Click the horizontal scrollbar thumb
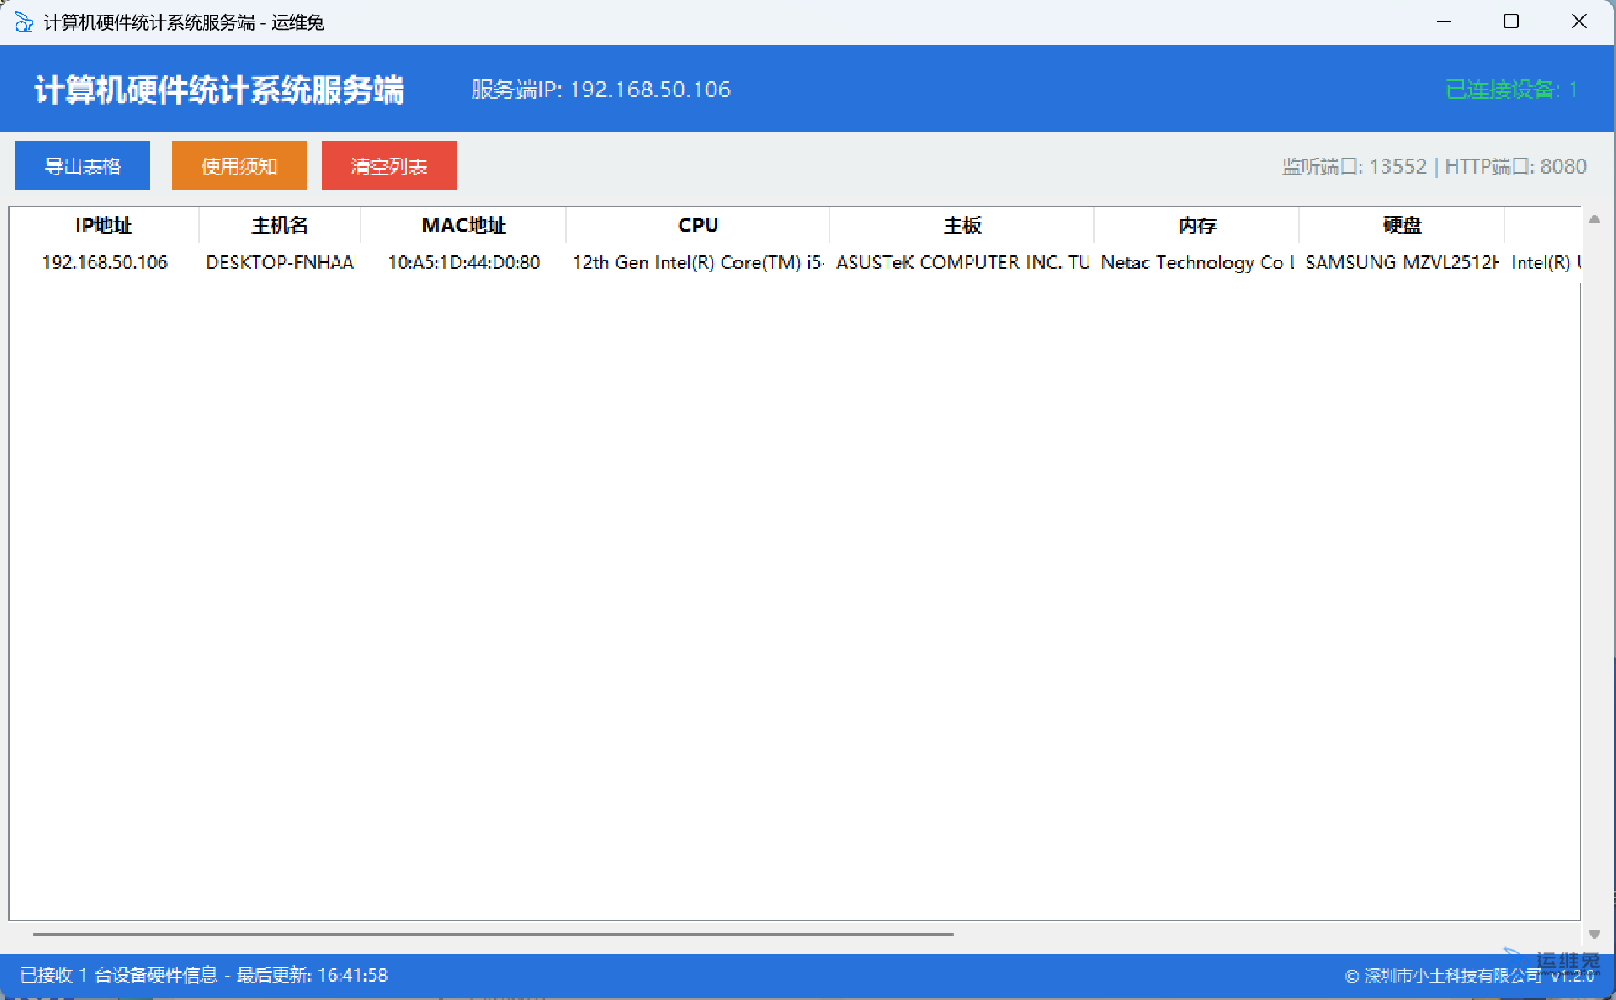This screenshot has width=1616, height=1000. [492, 934]
